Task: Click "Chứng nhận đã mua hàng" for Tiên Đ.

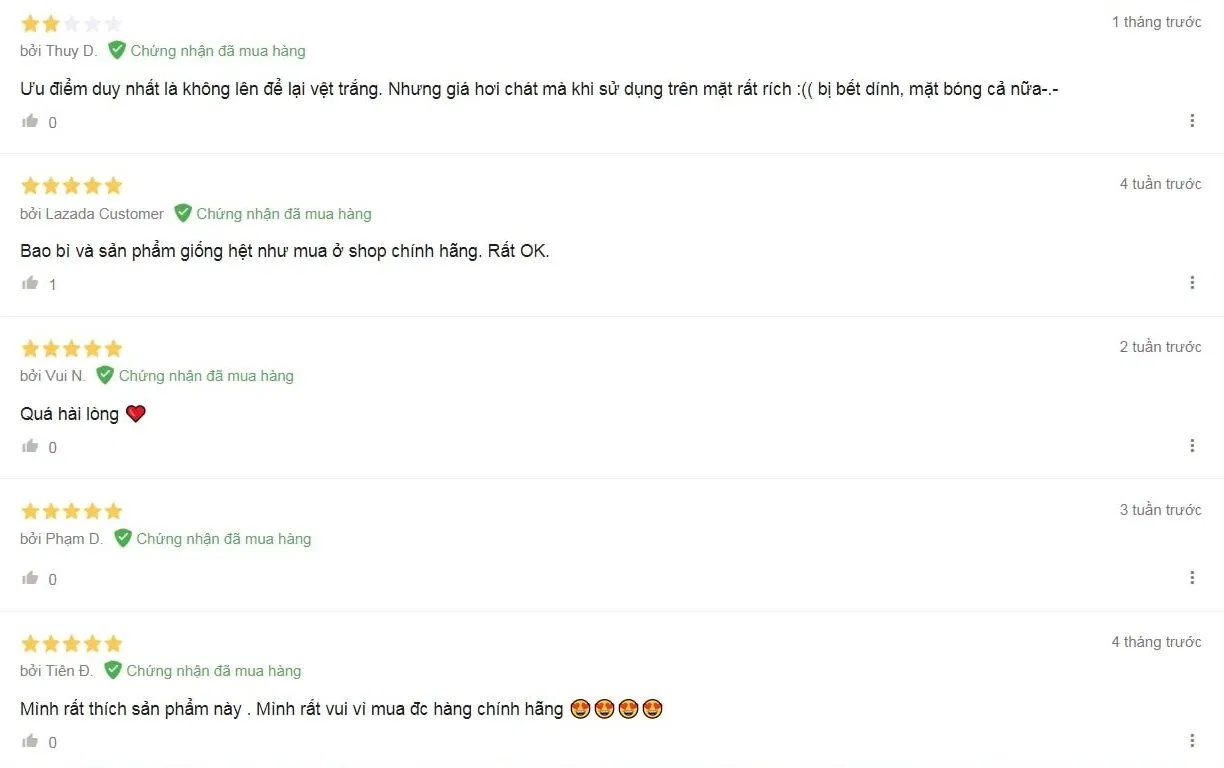Action: (x=214, y=671)
